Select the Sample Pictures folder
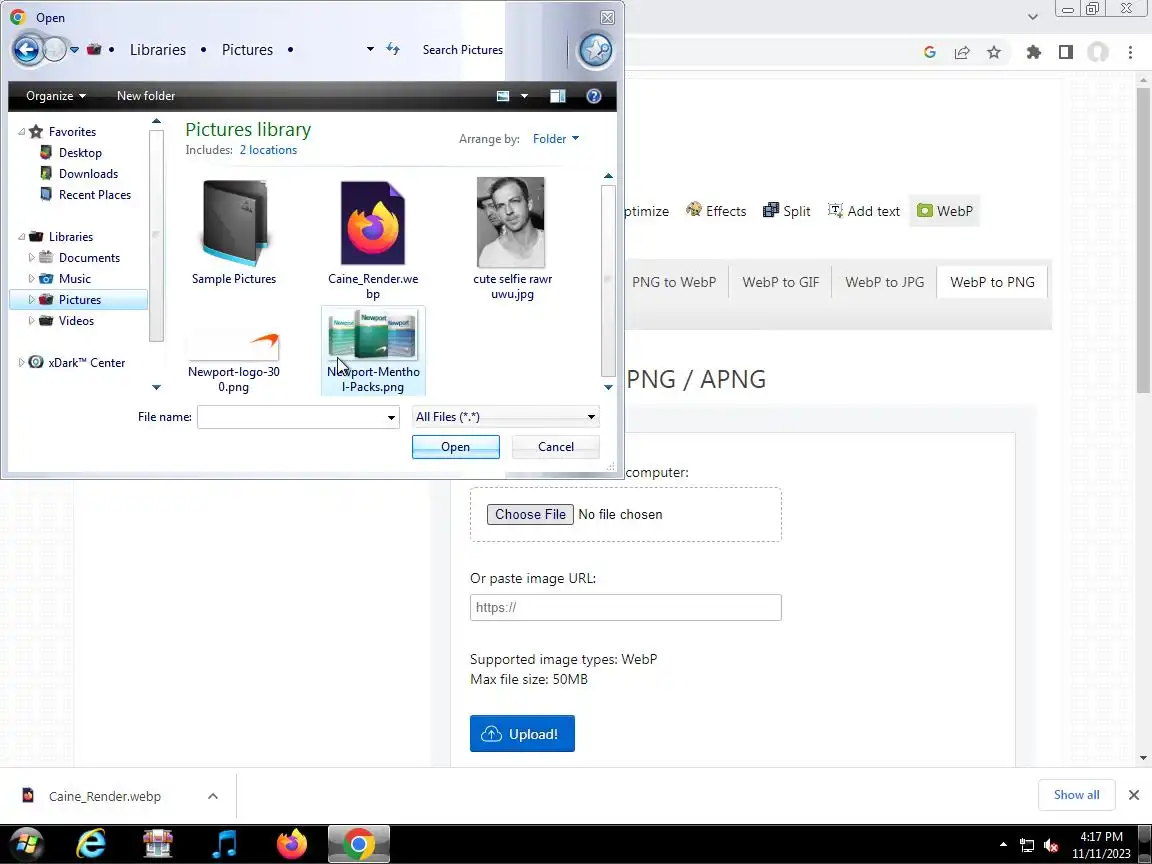The image size is (1152, 864). (x=234, y=233)
